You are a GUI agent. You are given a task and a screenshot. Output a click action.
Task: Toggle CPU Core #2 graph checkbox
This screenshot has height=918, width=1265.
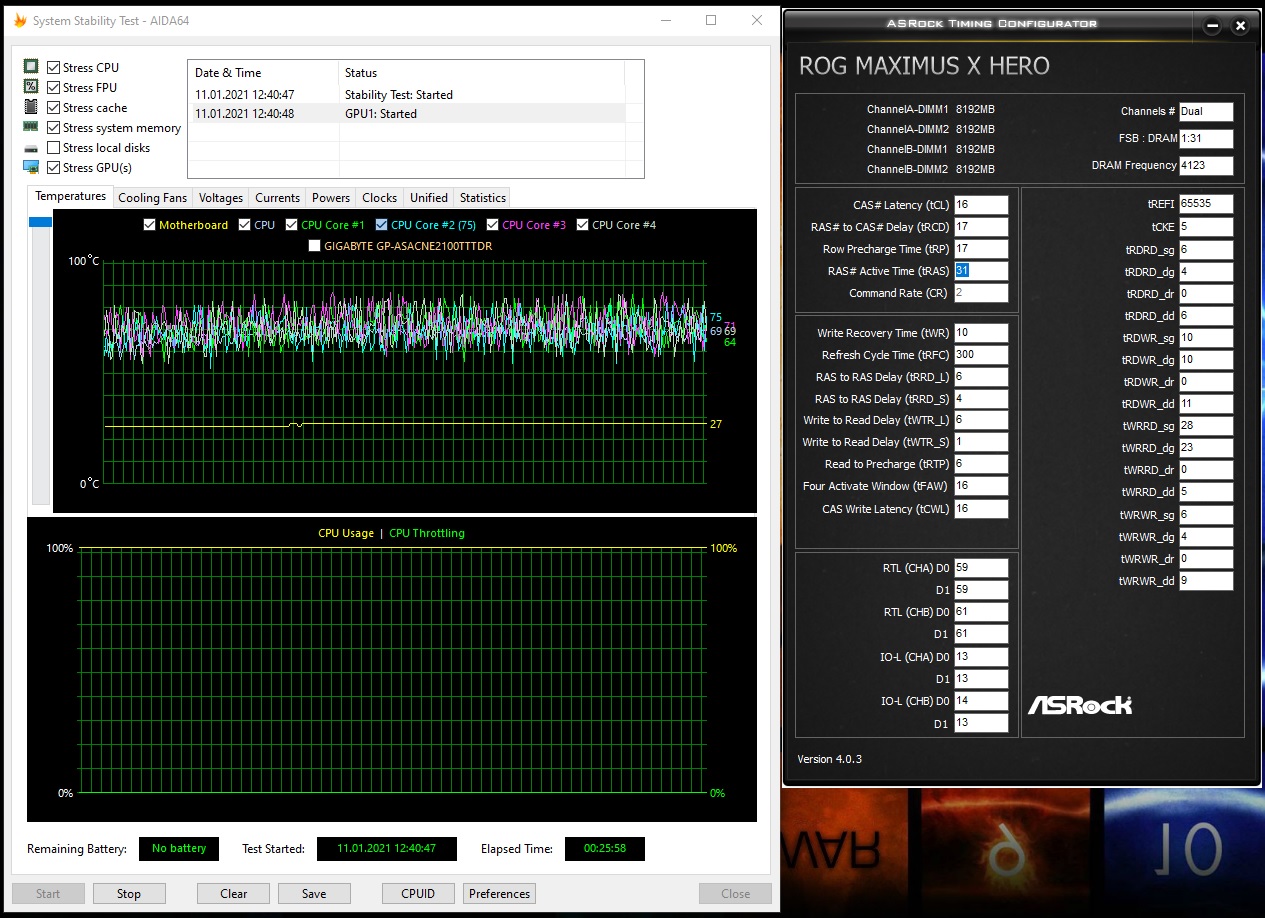click(x=382, y=225)
